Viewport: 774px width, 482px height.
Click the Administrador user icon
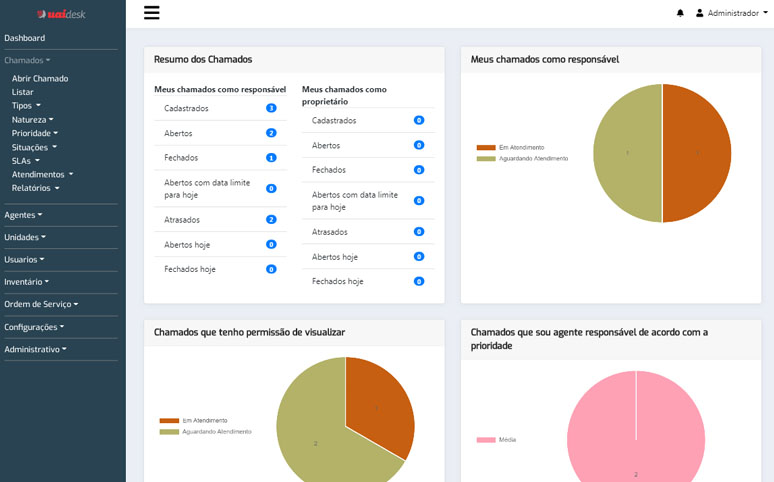(700, 13)
